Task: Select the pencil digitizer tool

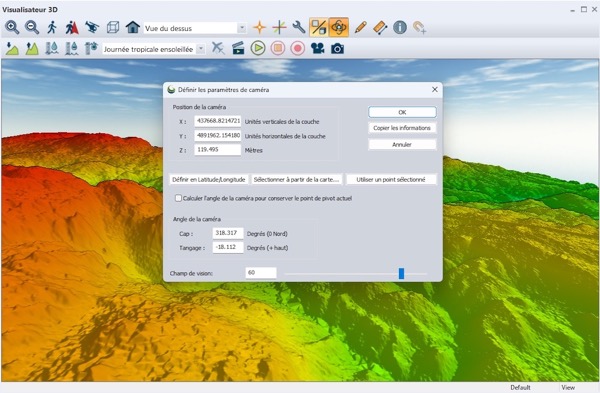Action: tap(360, 28)
